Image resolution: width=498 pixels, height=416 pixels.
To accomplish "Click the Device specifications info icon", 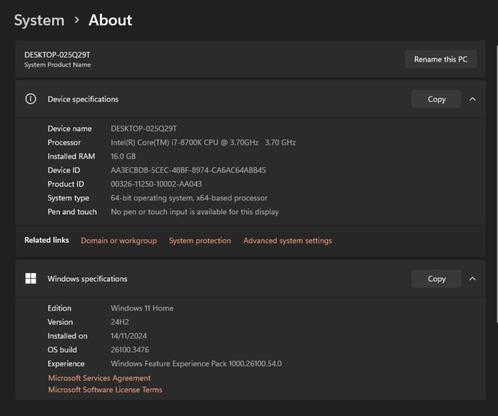I will tap(31, 99).
